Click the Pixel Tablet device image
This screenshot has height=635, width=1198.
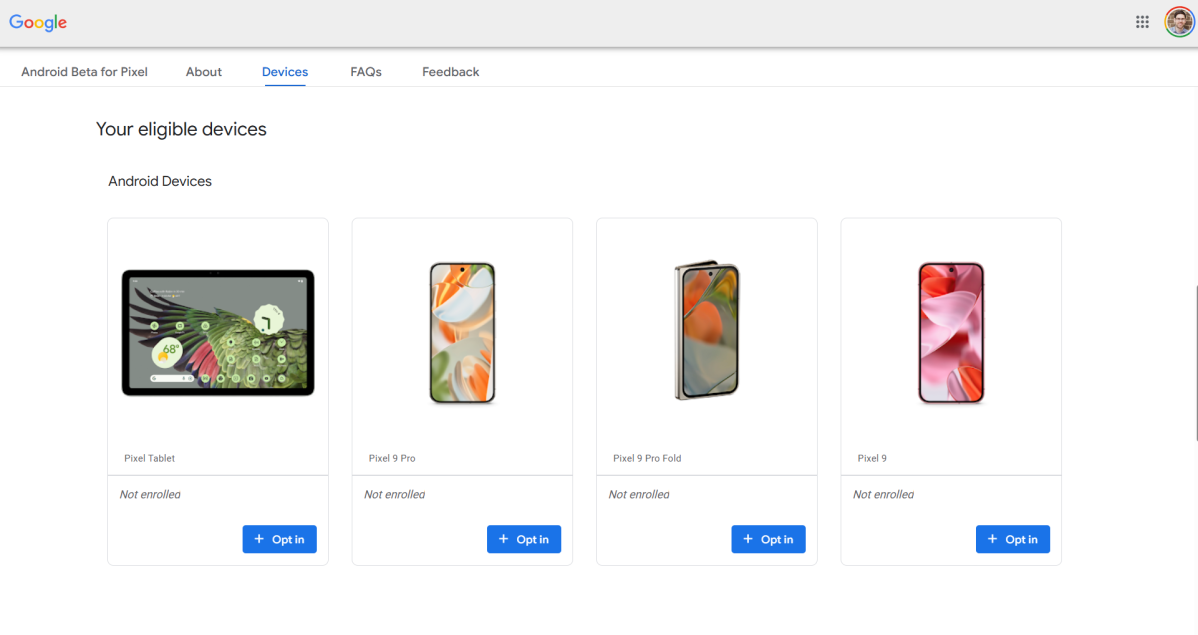tap(218, 332)
